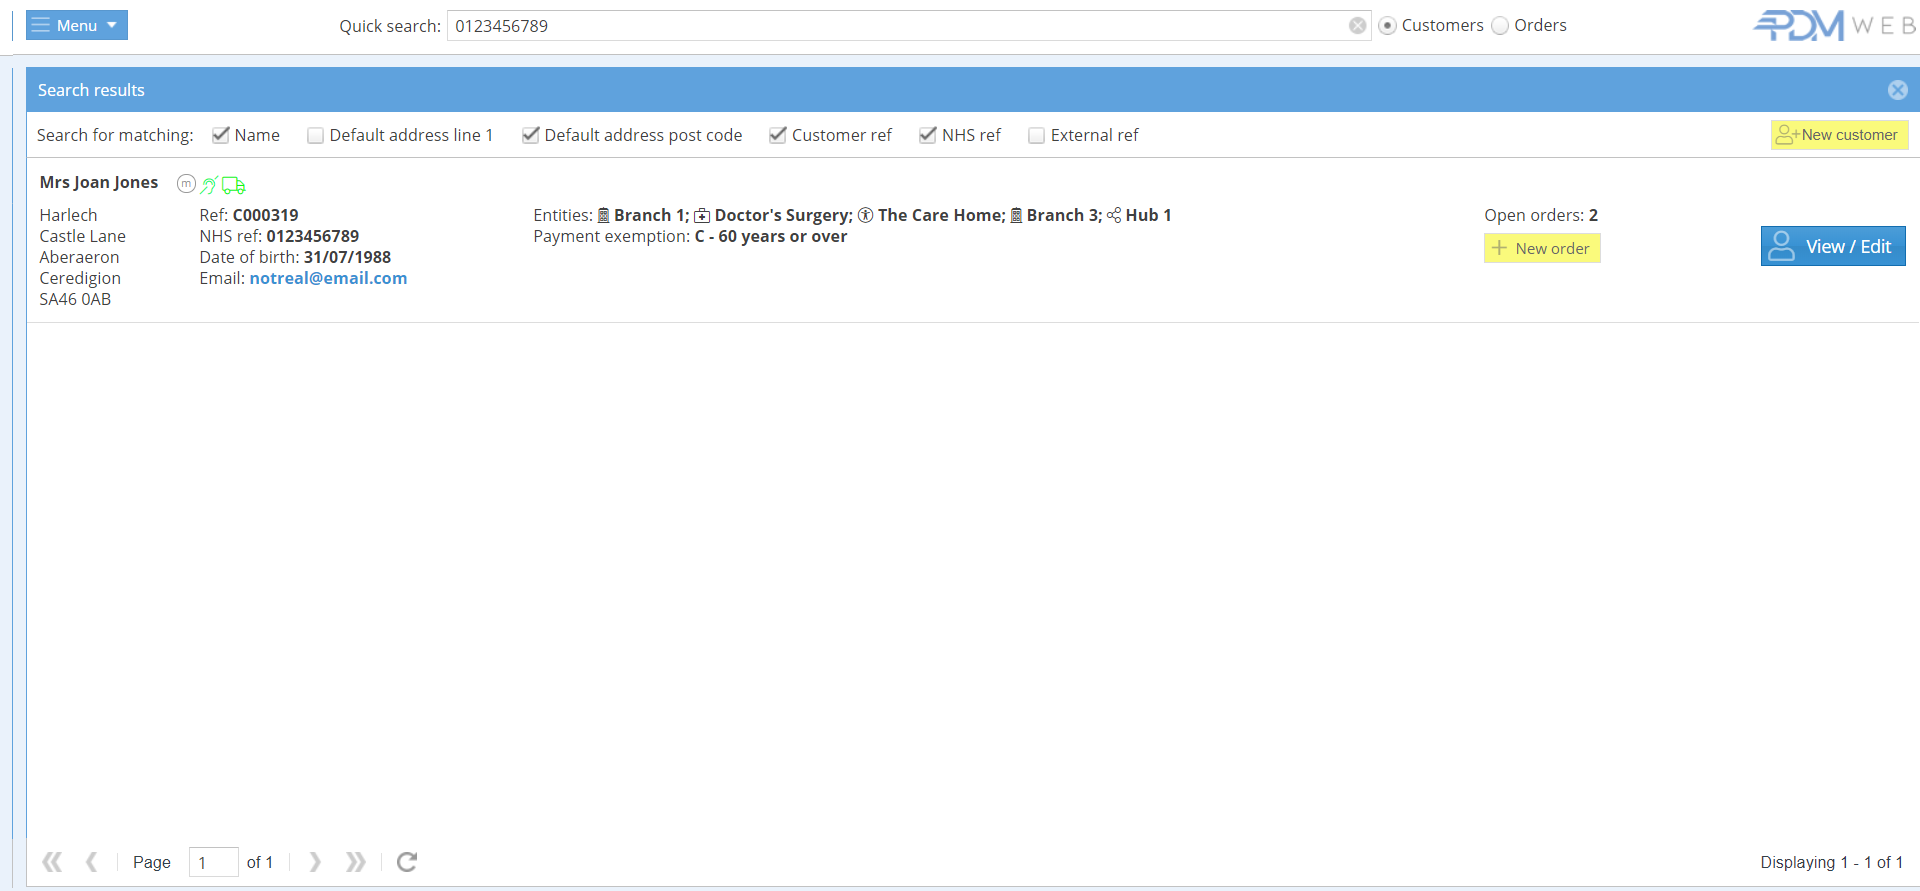Close the Search results panel

point(1897,90)
